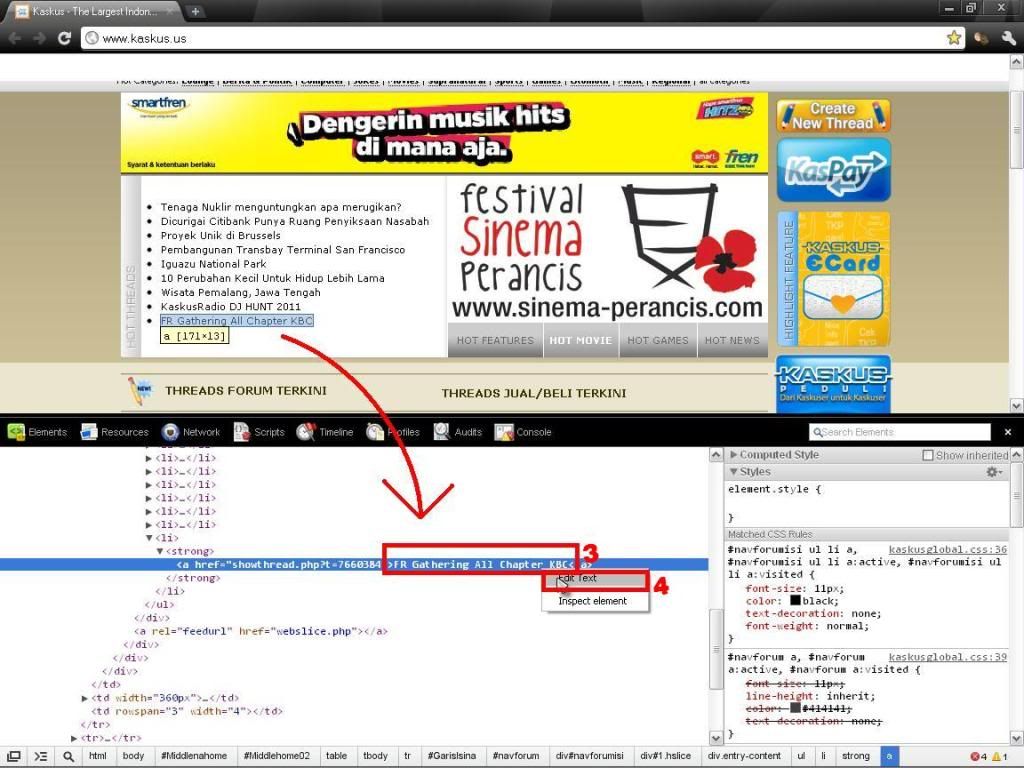Open the Timeline panel icon

point(305,432)
